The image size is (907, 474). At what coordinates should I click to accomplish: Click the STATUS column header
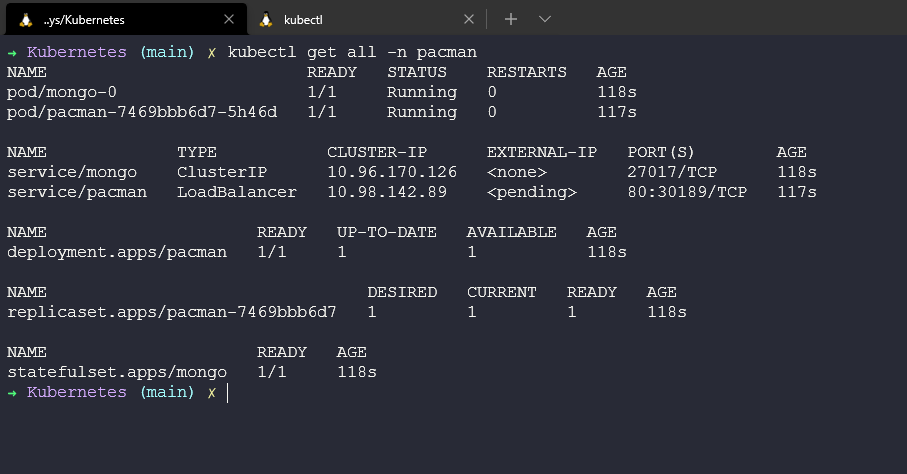coord(417,72)
